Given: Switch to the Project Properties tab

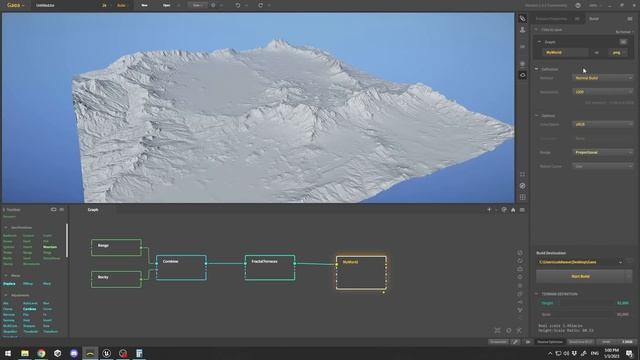Looking at the screenshot, I should point(551,19).
